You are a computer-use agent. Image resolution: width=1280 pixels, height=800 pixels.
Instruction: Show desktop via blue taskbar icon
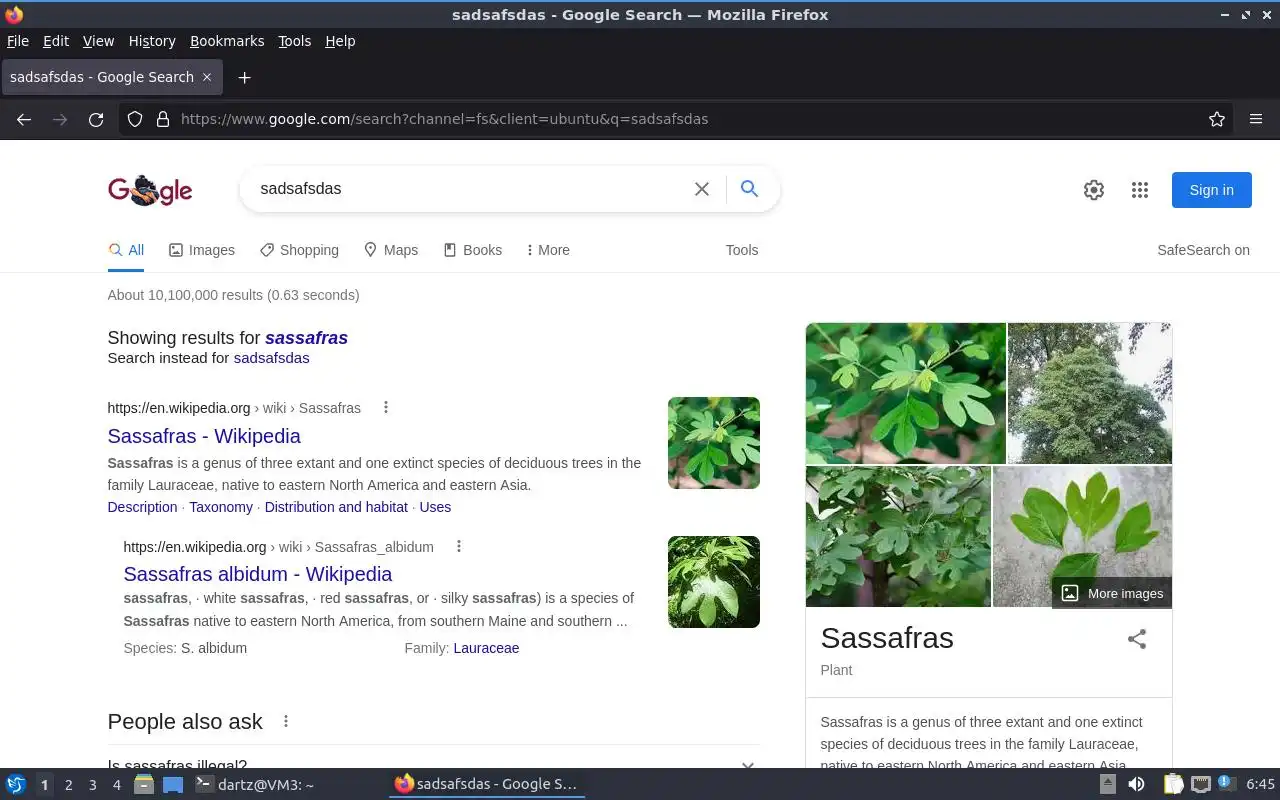(173, 785)
